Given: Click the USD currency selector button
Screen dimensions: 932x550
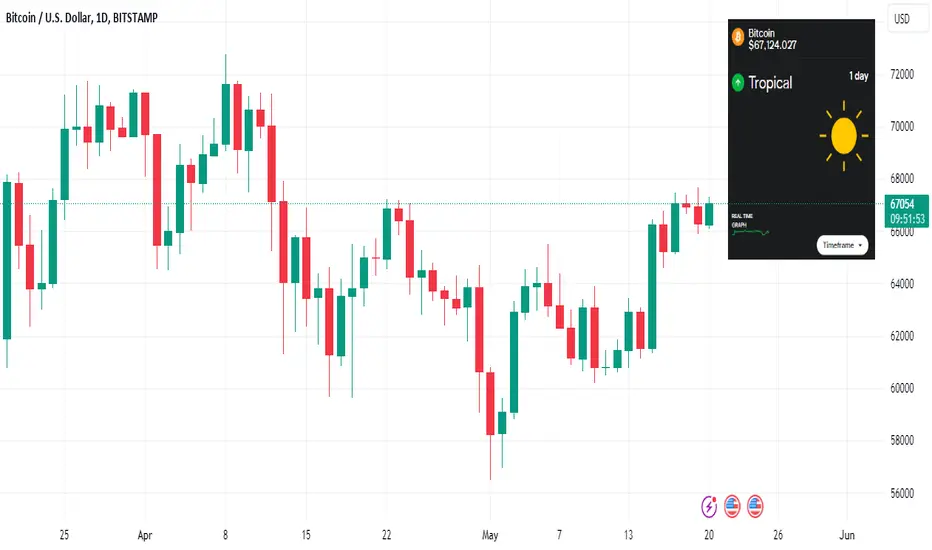Looking at the screenshot, I should click(x=902, y=19).
